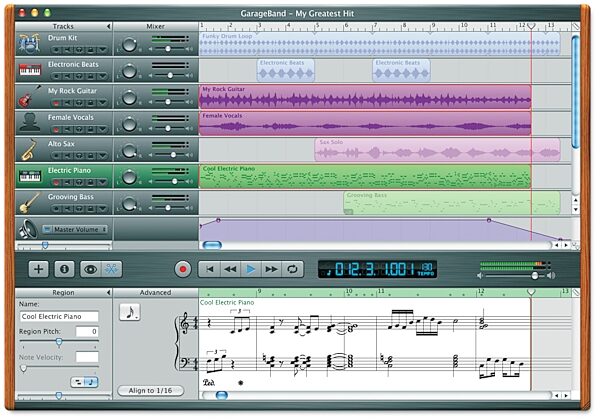The width and height of the screenshot is (600, 420).
Task: Open the Track Info panel
Action: coord(64,269)
